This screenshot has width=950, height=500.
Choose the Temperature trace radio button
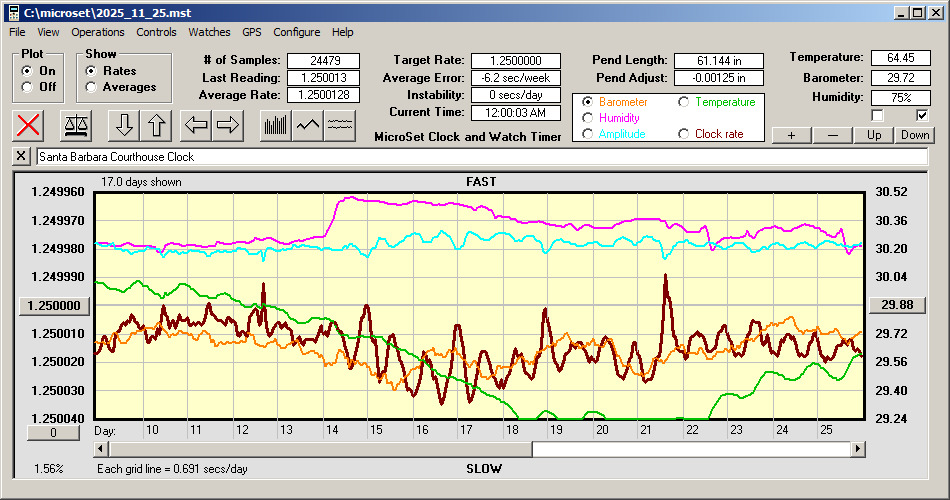tap(684, 102)
